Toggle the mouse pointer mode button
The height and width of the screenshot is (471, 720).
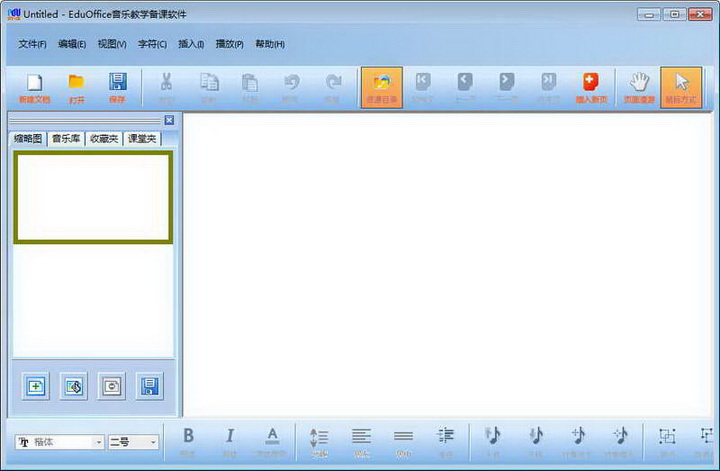click(681, 87)
